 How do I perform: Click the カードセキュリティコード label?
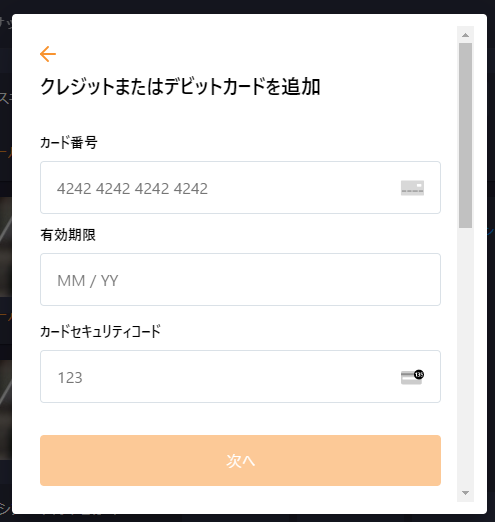(x=100, y=331)
